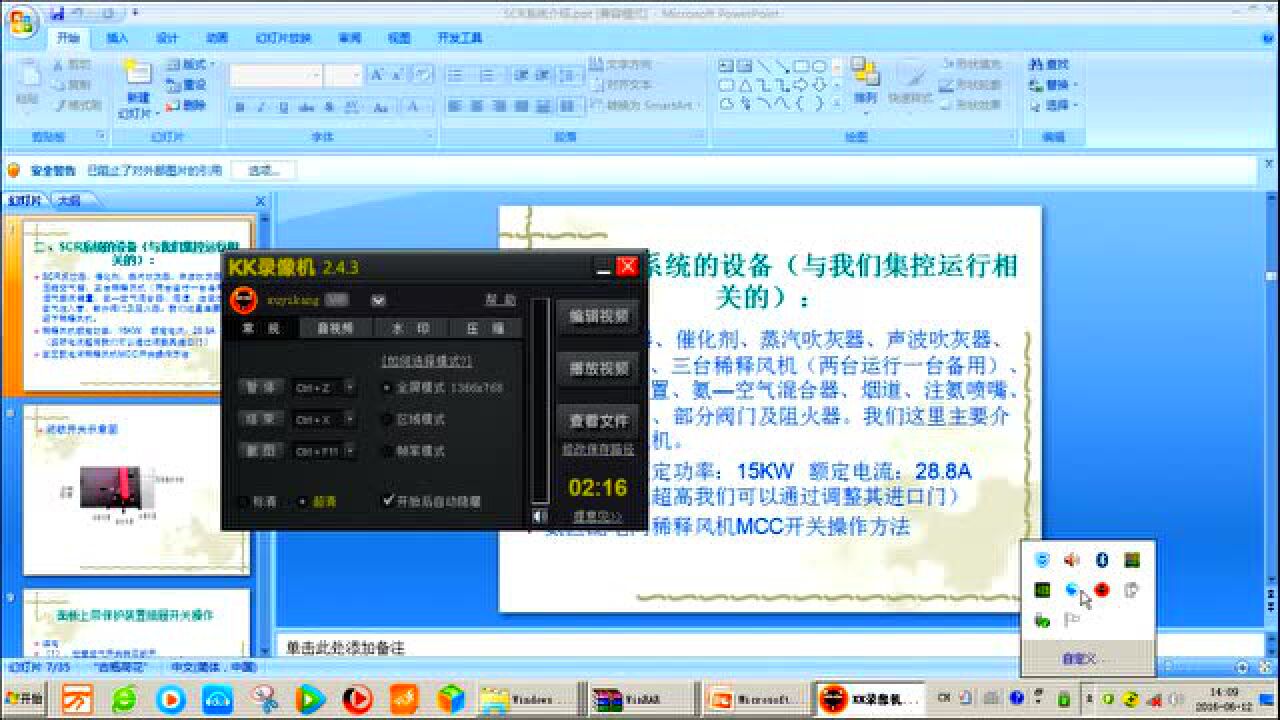Open the Ctrl+Z hotkey dropdown arrow
The height and width of the screenshot is (720, 1280).
pyautogui.click(x=349, y=387)
